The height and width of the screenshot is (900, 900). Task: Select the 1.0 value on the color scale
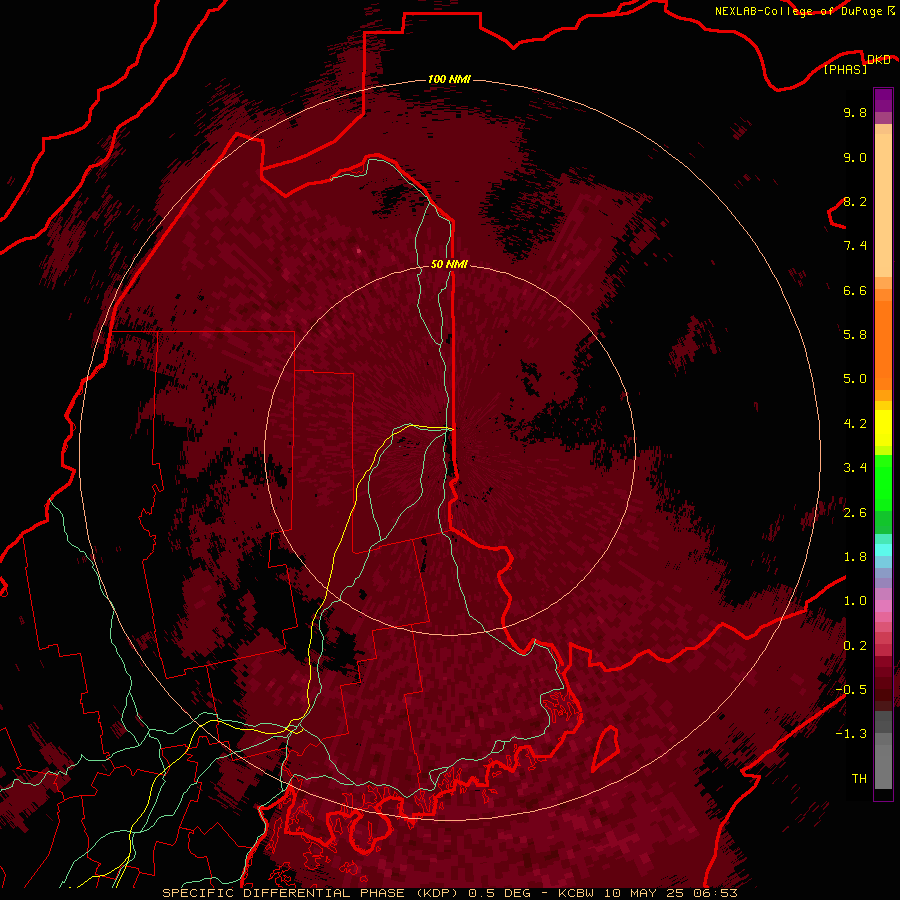855,602
